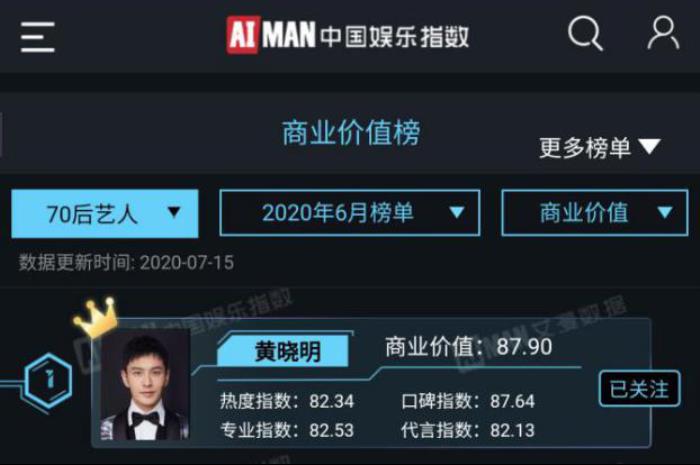This screenshot has height=465, width=700.
Task: Open 黄晓明 name label
Action: tap(287, 351)
